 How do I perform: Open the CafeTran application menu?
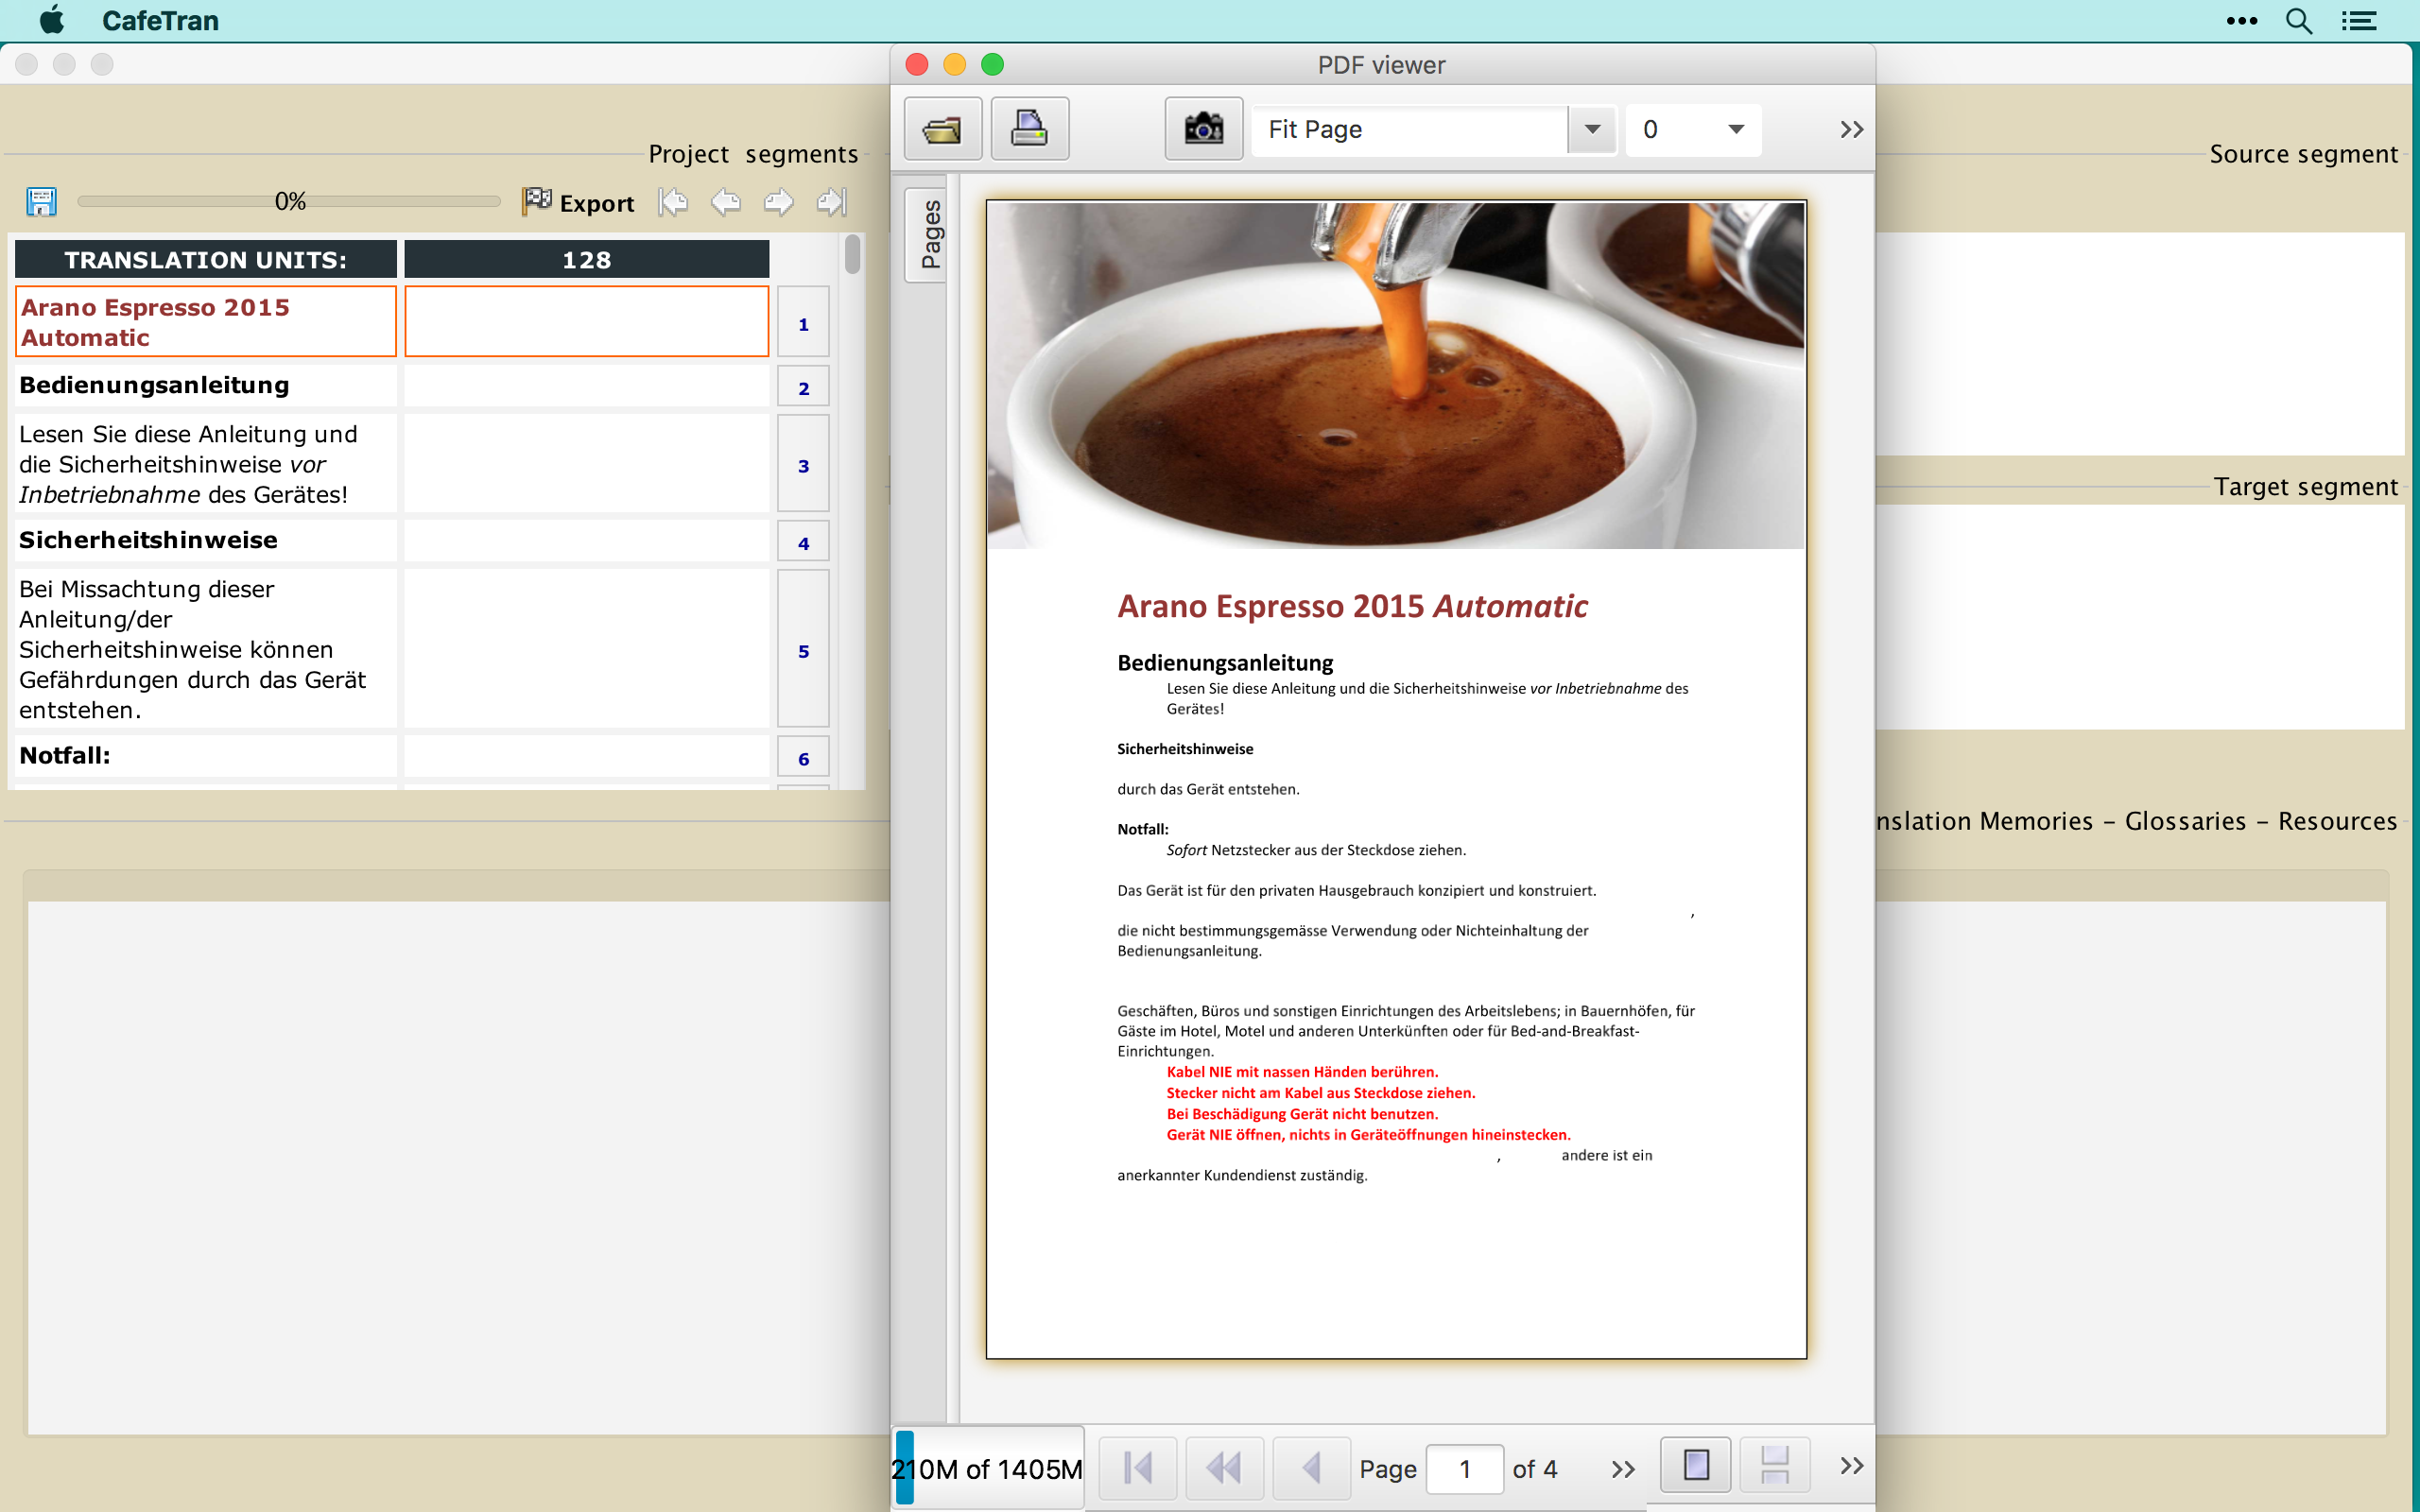pos(160,20)
